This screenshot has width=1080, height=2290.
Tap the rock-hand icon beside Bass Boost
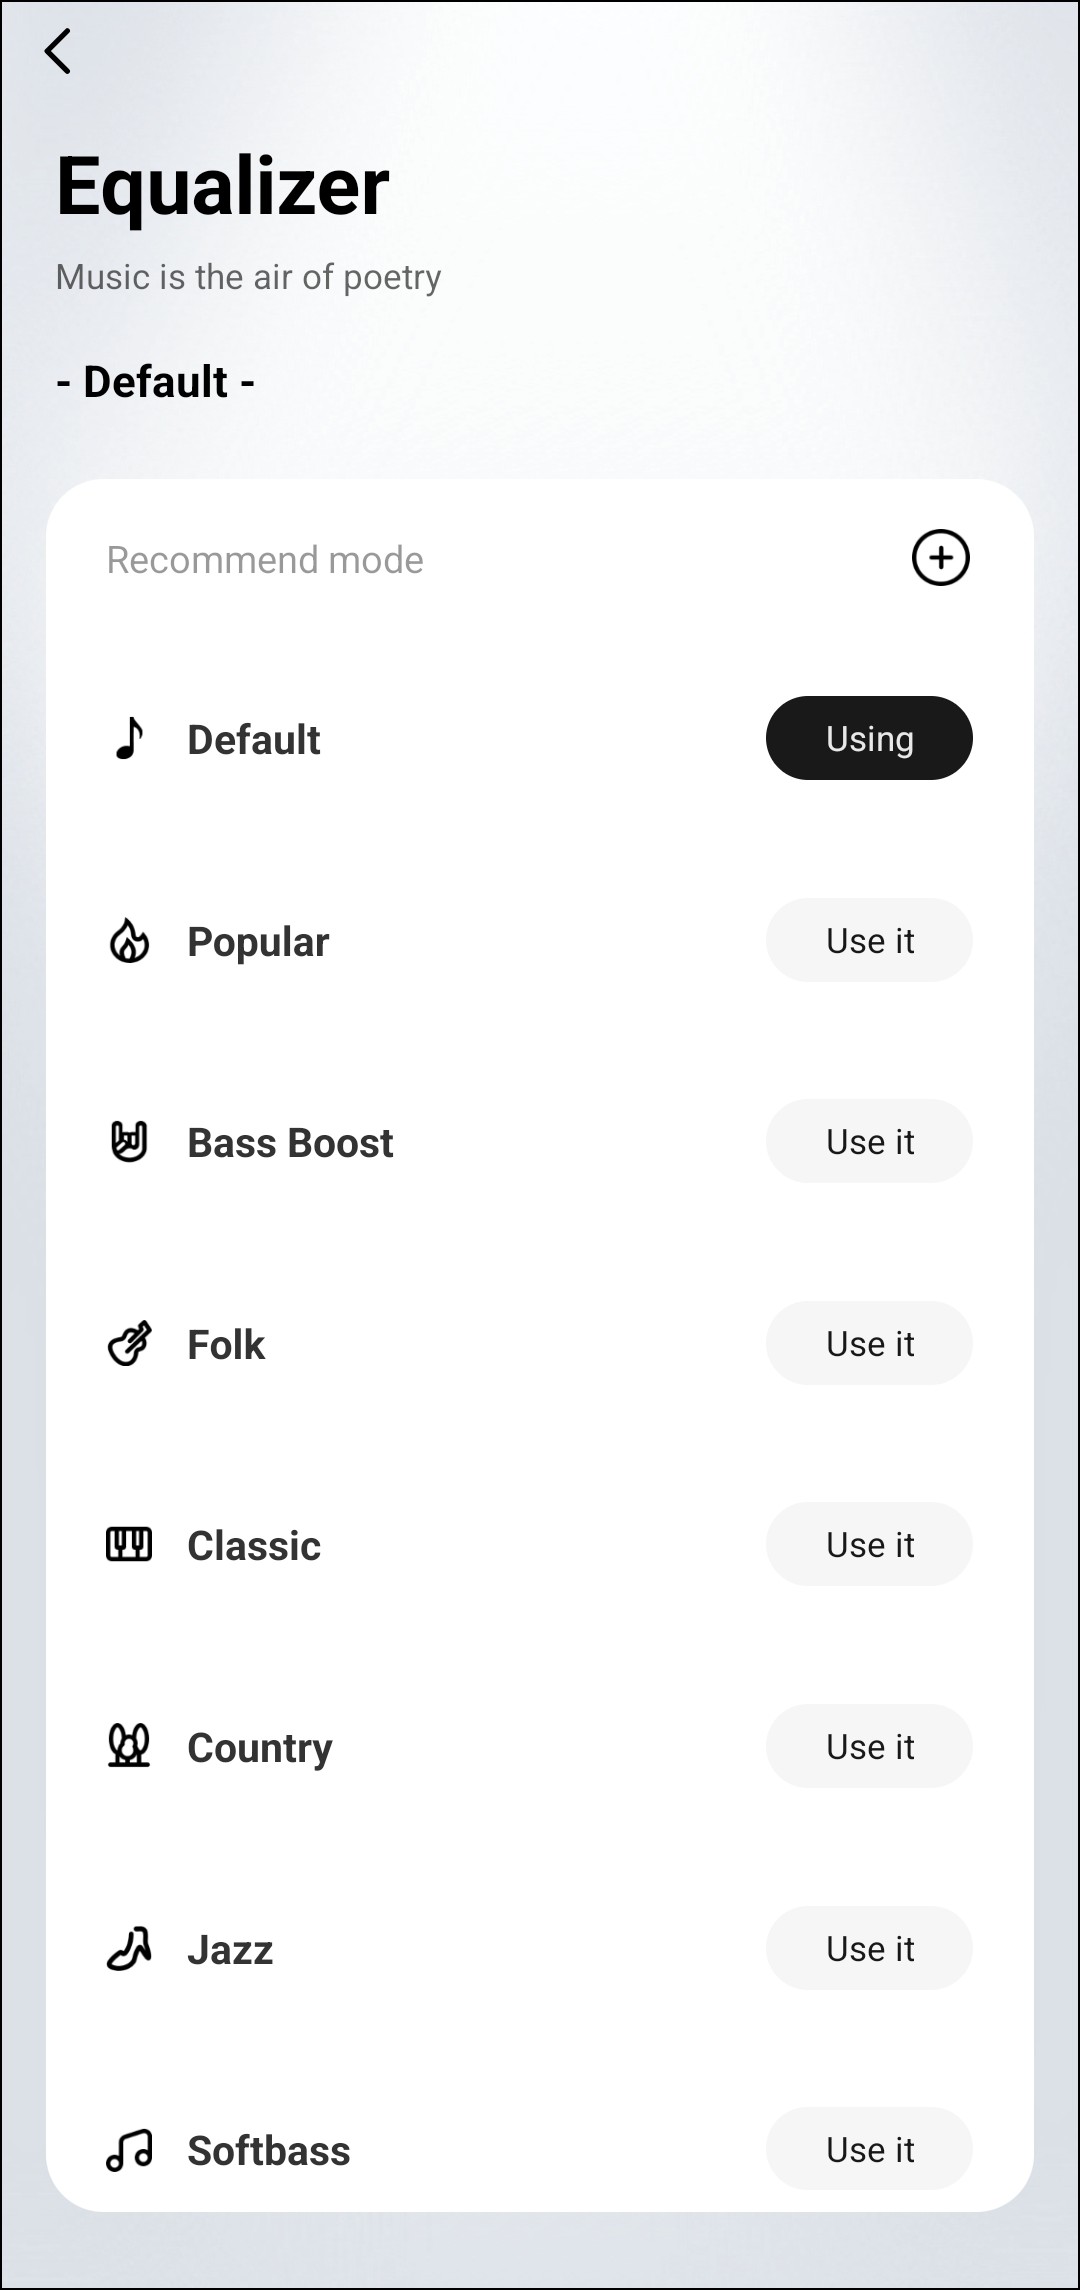click(129, 1142)
